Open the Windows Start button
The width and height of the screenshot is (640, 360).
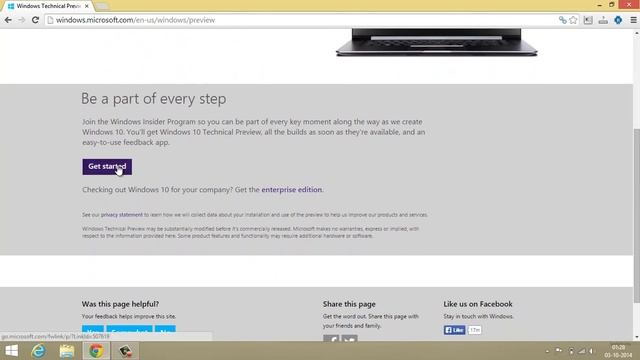[x=11, y=351]
